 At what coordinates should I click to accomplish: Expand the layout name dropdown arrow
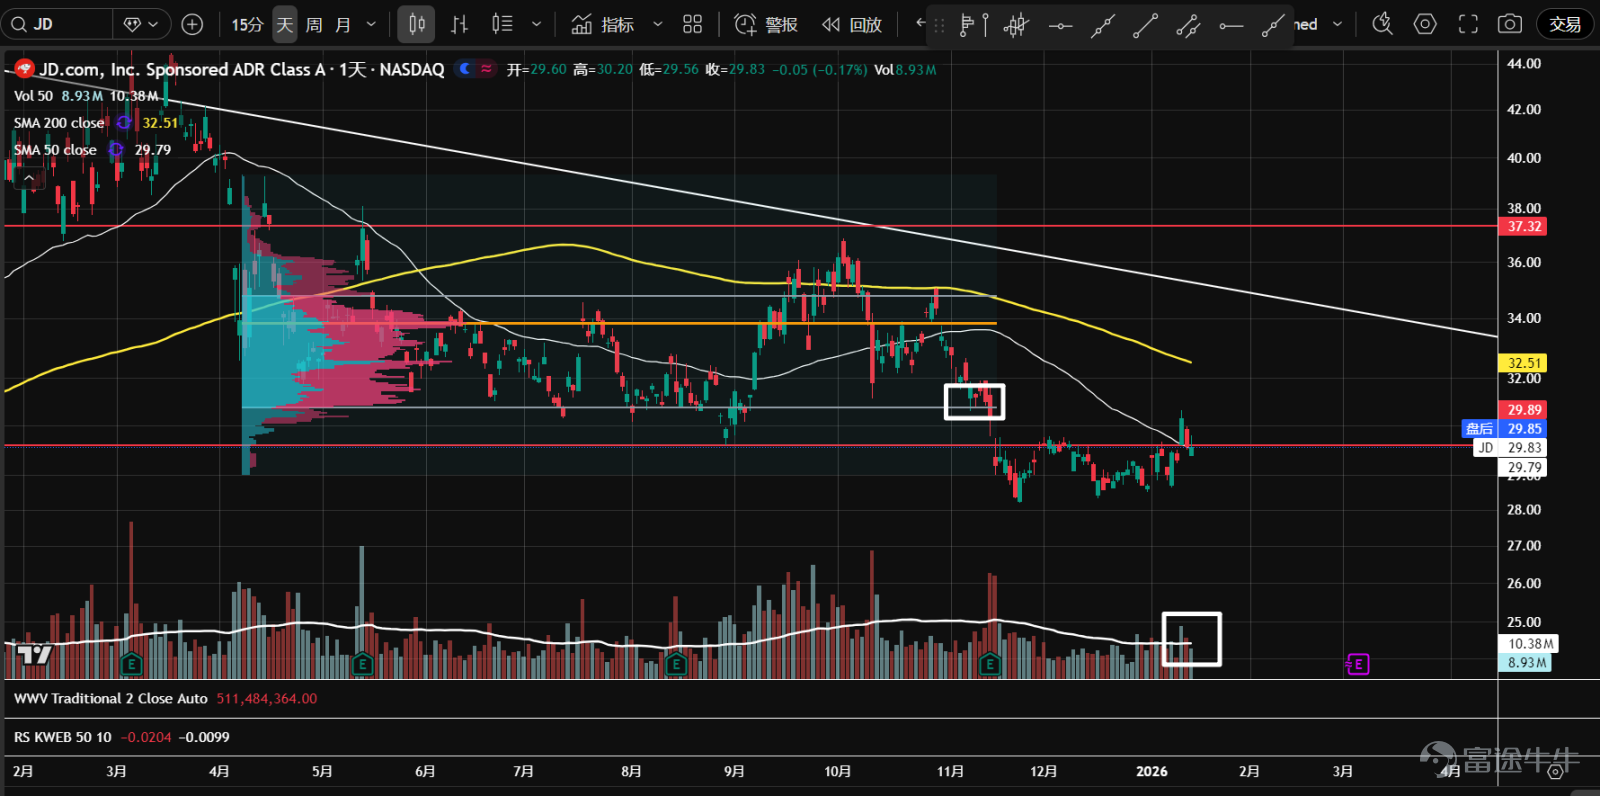(1338, 24)
